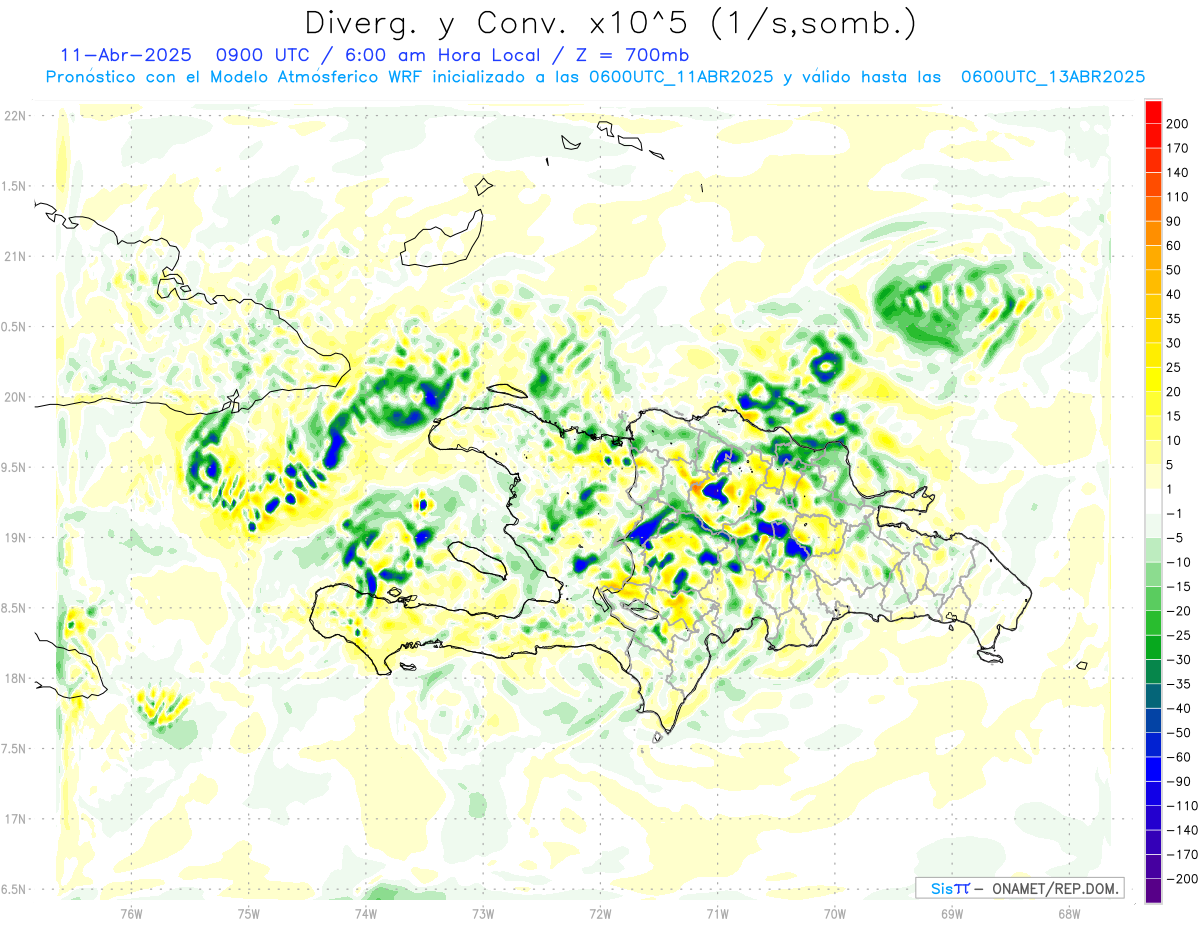The image size is (1200, 927).
Task: Click the colorbar value '-140'
Action: pos(1181,831)
